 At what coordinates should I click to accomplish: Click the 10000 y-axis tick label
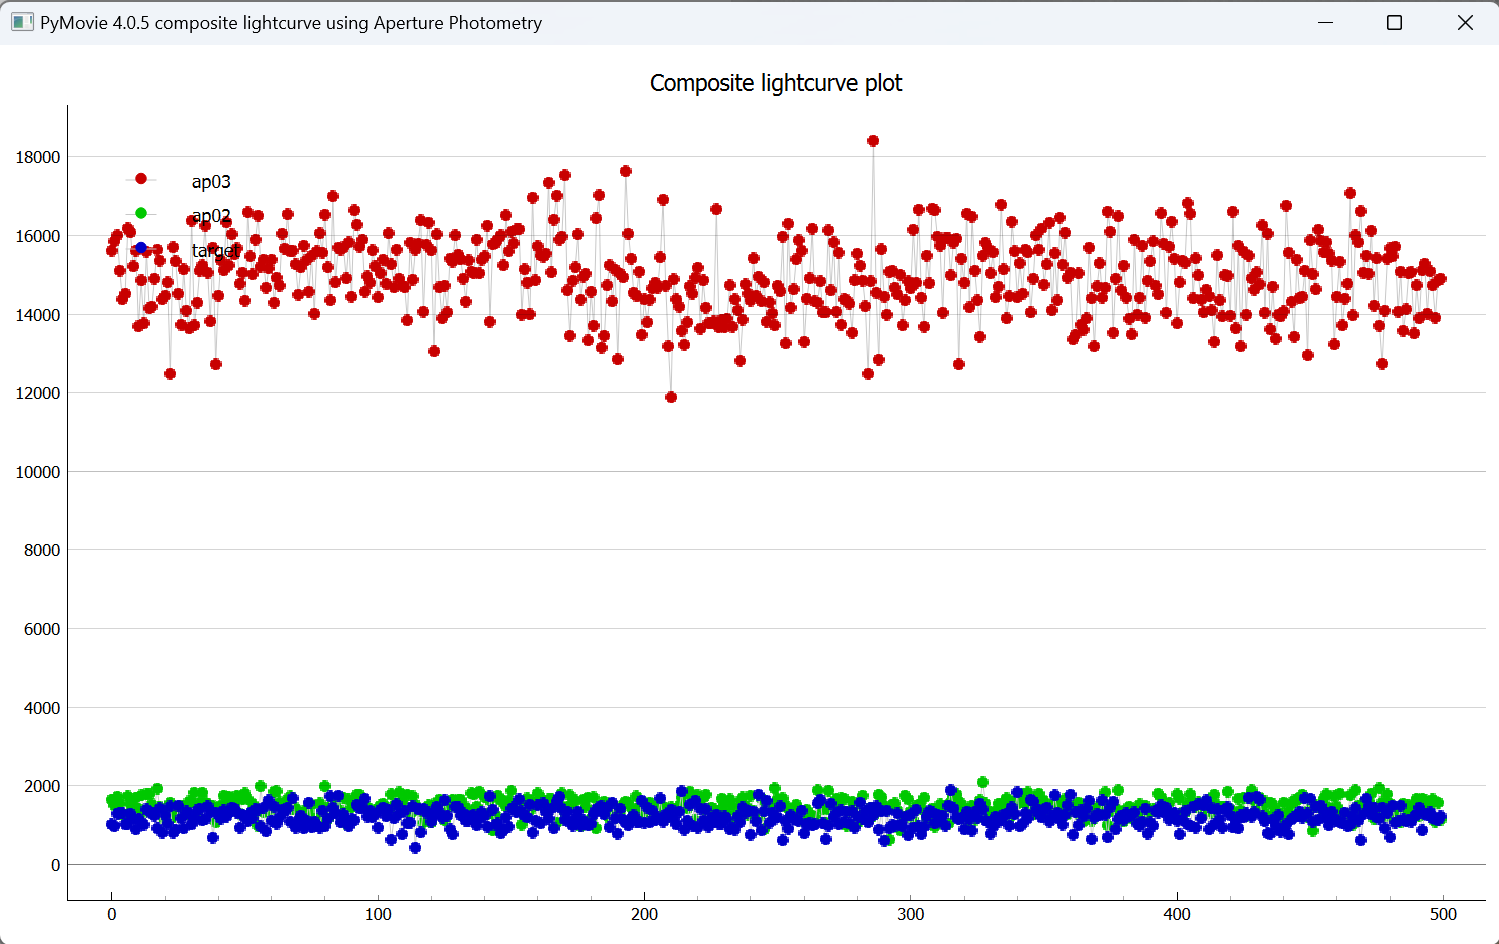38,472
